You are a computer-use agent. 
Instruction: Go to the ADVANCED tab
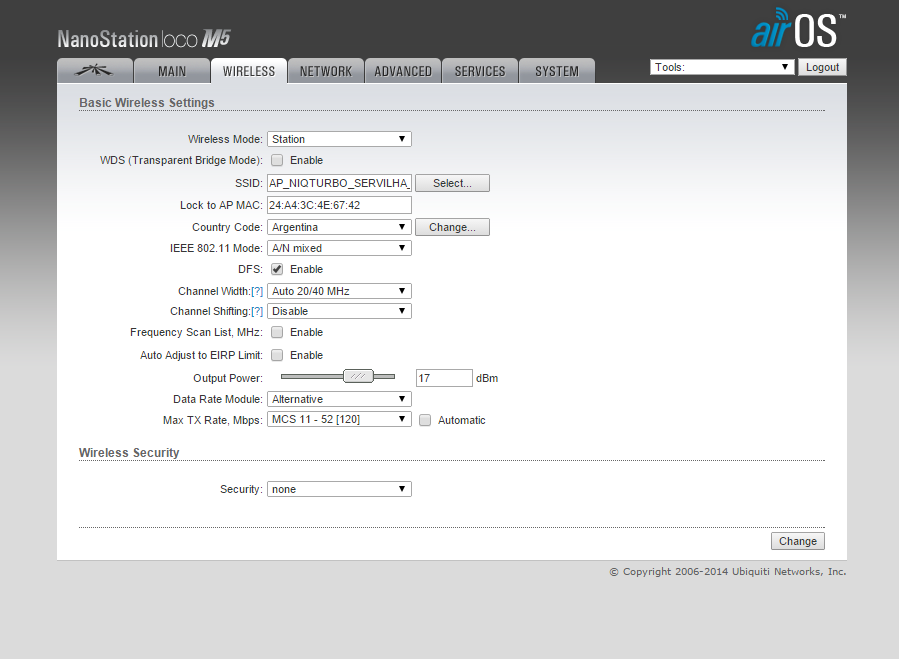tap(403, 71)
